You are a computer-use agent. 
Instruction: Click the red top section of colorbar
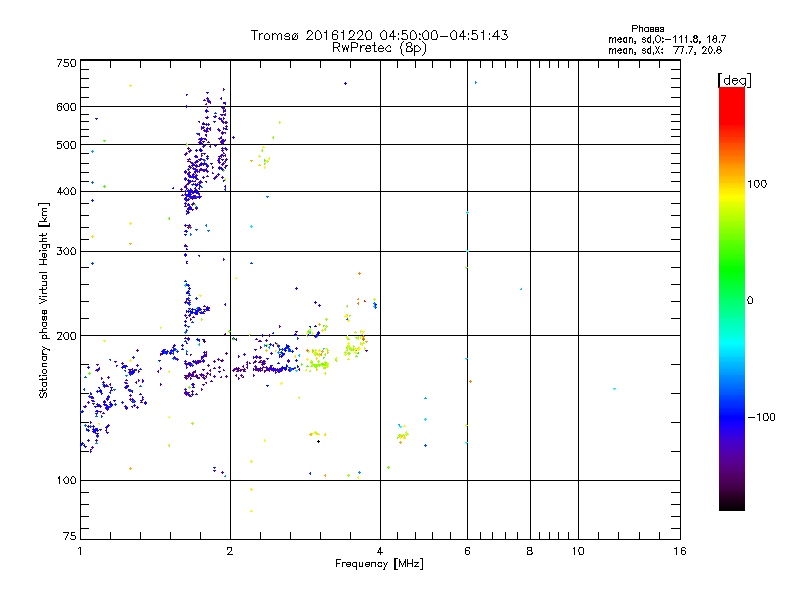[732, 105]
